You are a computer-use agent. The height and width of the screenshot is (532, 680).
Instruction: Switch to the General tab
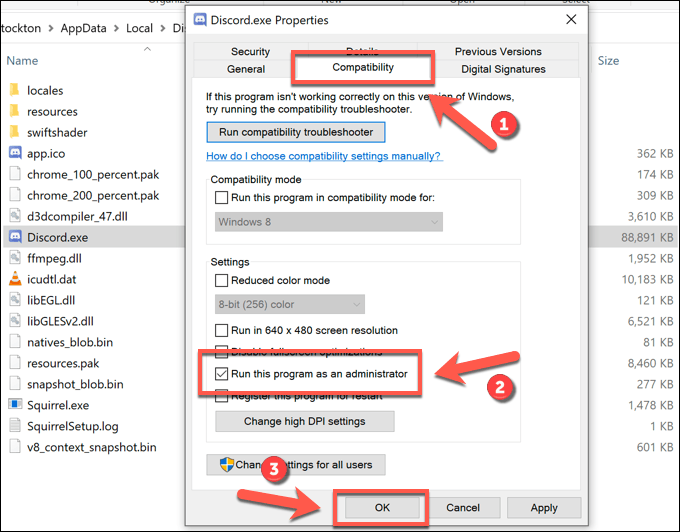pyautogui.click(x=246, y=69)
